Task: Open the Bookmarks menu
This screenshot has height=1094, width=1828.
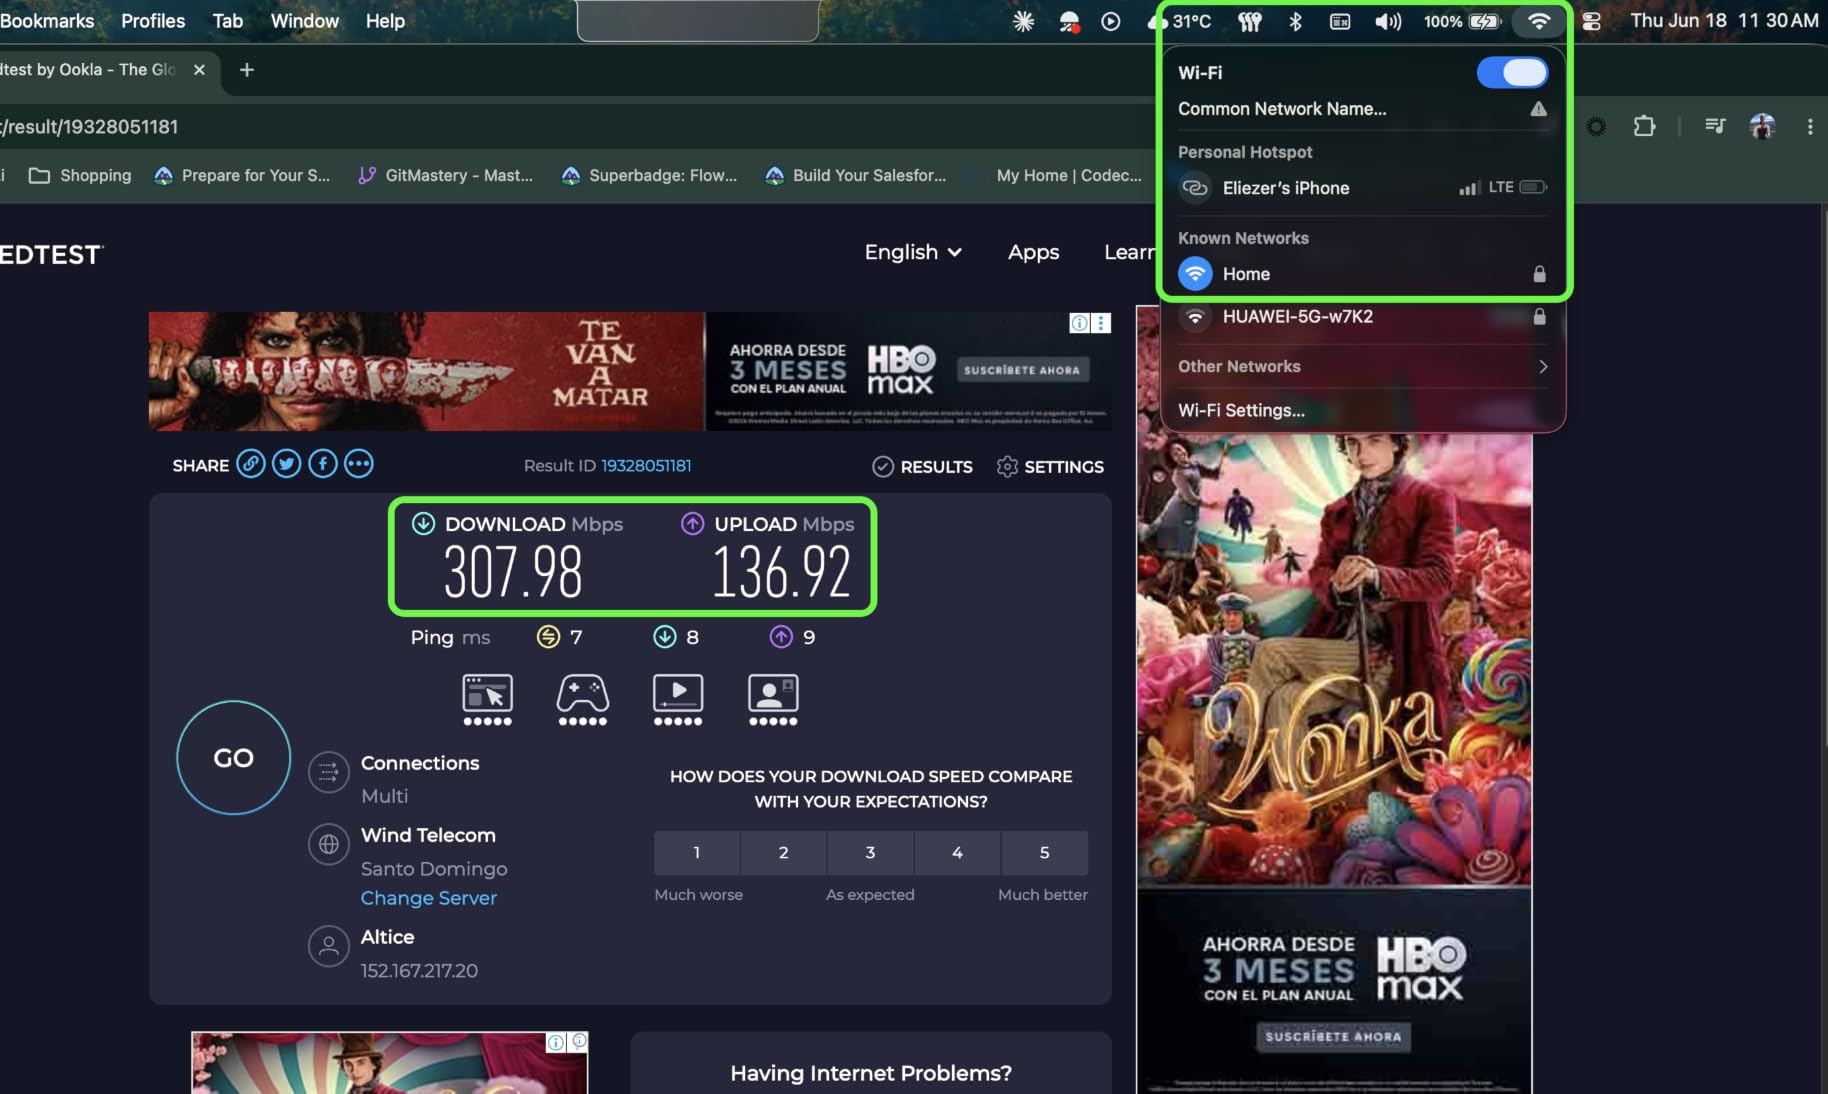Action: pos(47,21)
